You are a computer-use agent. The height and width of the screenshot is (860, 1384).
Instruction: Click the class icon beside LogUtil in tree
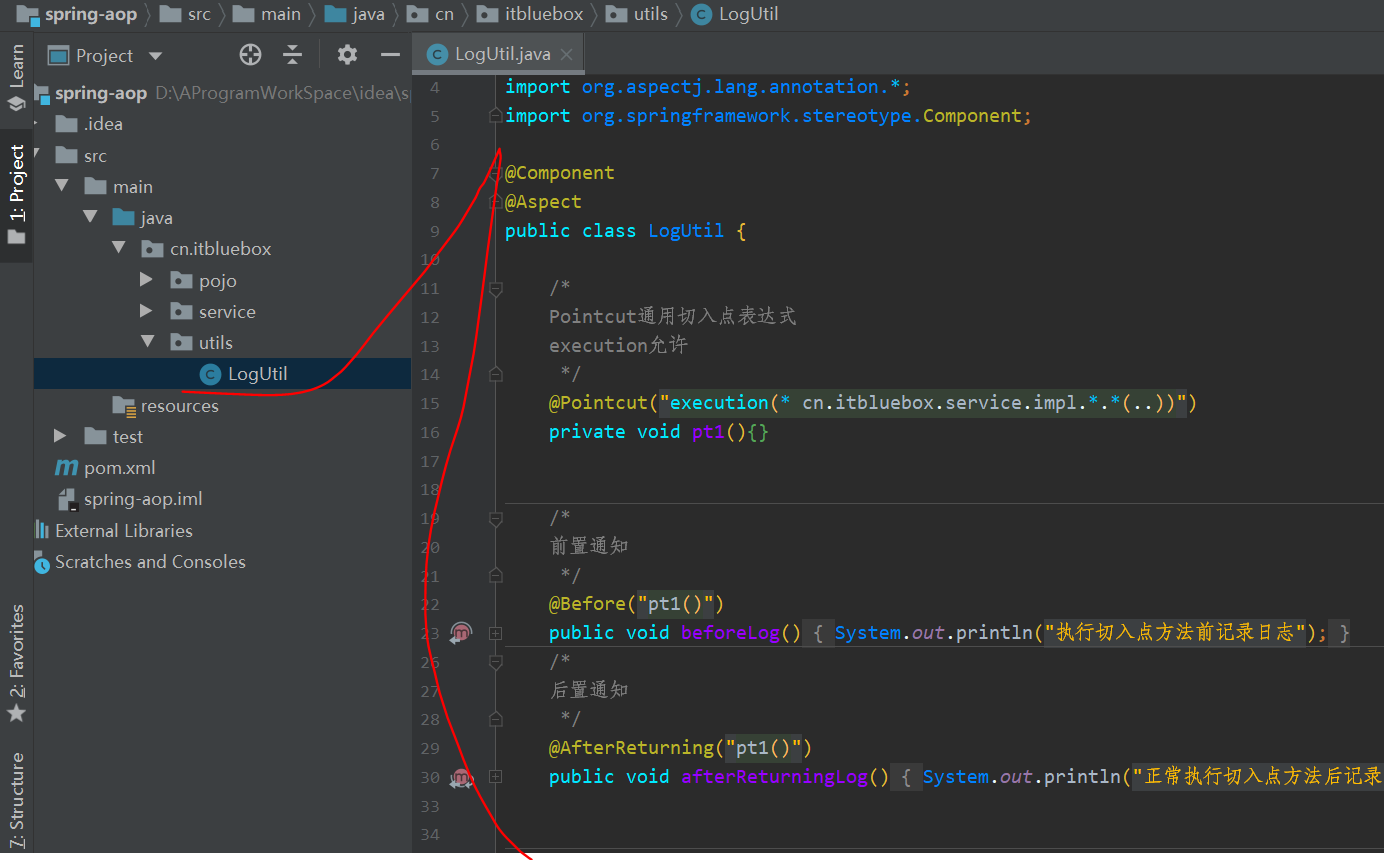[x=210, y=374]
